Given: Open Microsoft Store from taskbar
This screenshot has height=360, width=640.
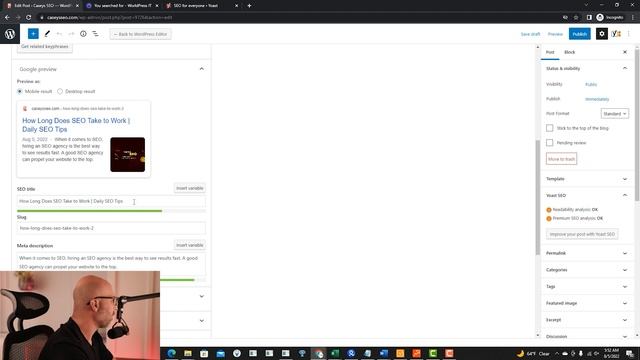Looking at the screenshot, I should click(204, 353).
